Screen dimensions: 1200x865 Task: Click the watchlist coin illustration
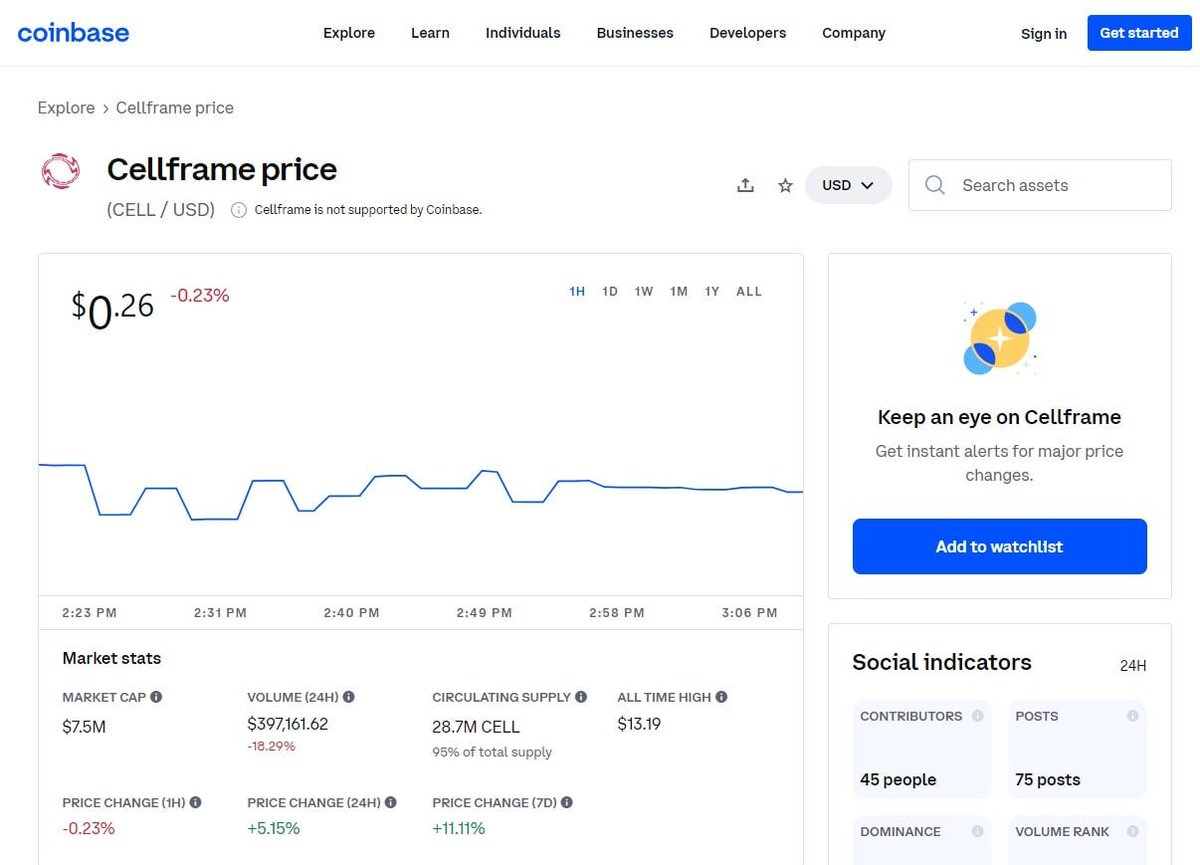click(x=1000, y=338)
